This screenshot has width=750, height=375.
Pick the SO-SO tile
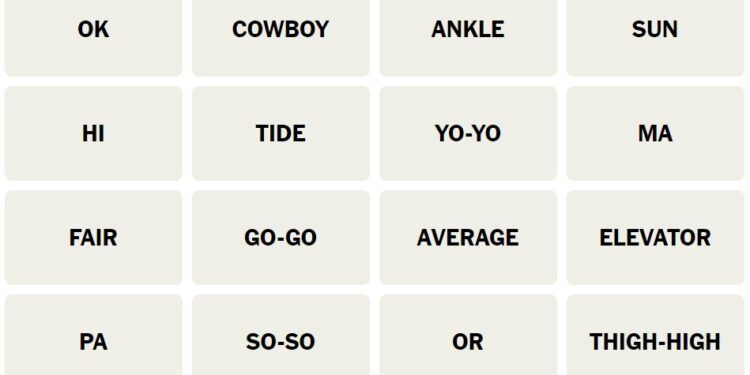point(281,335)
